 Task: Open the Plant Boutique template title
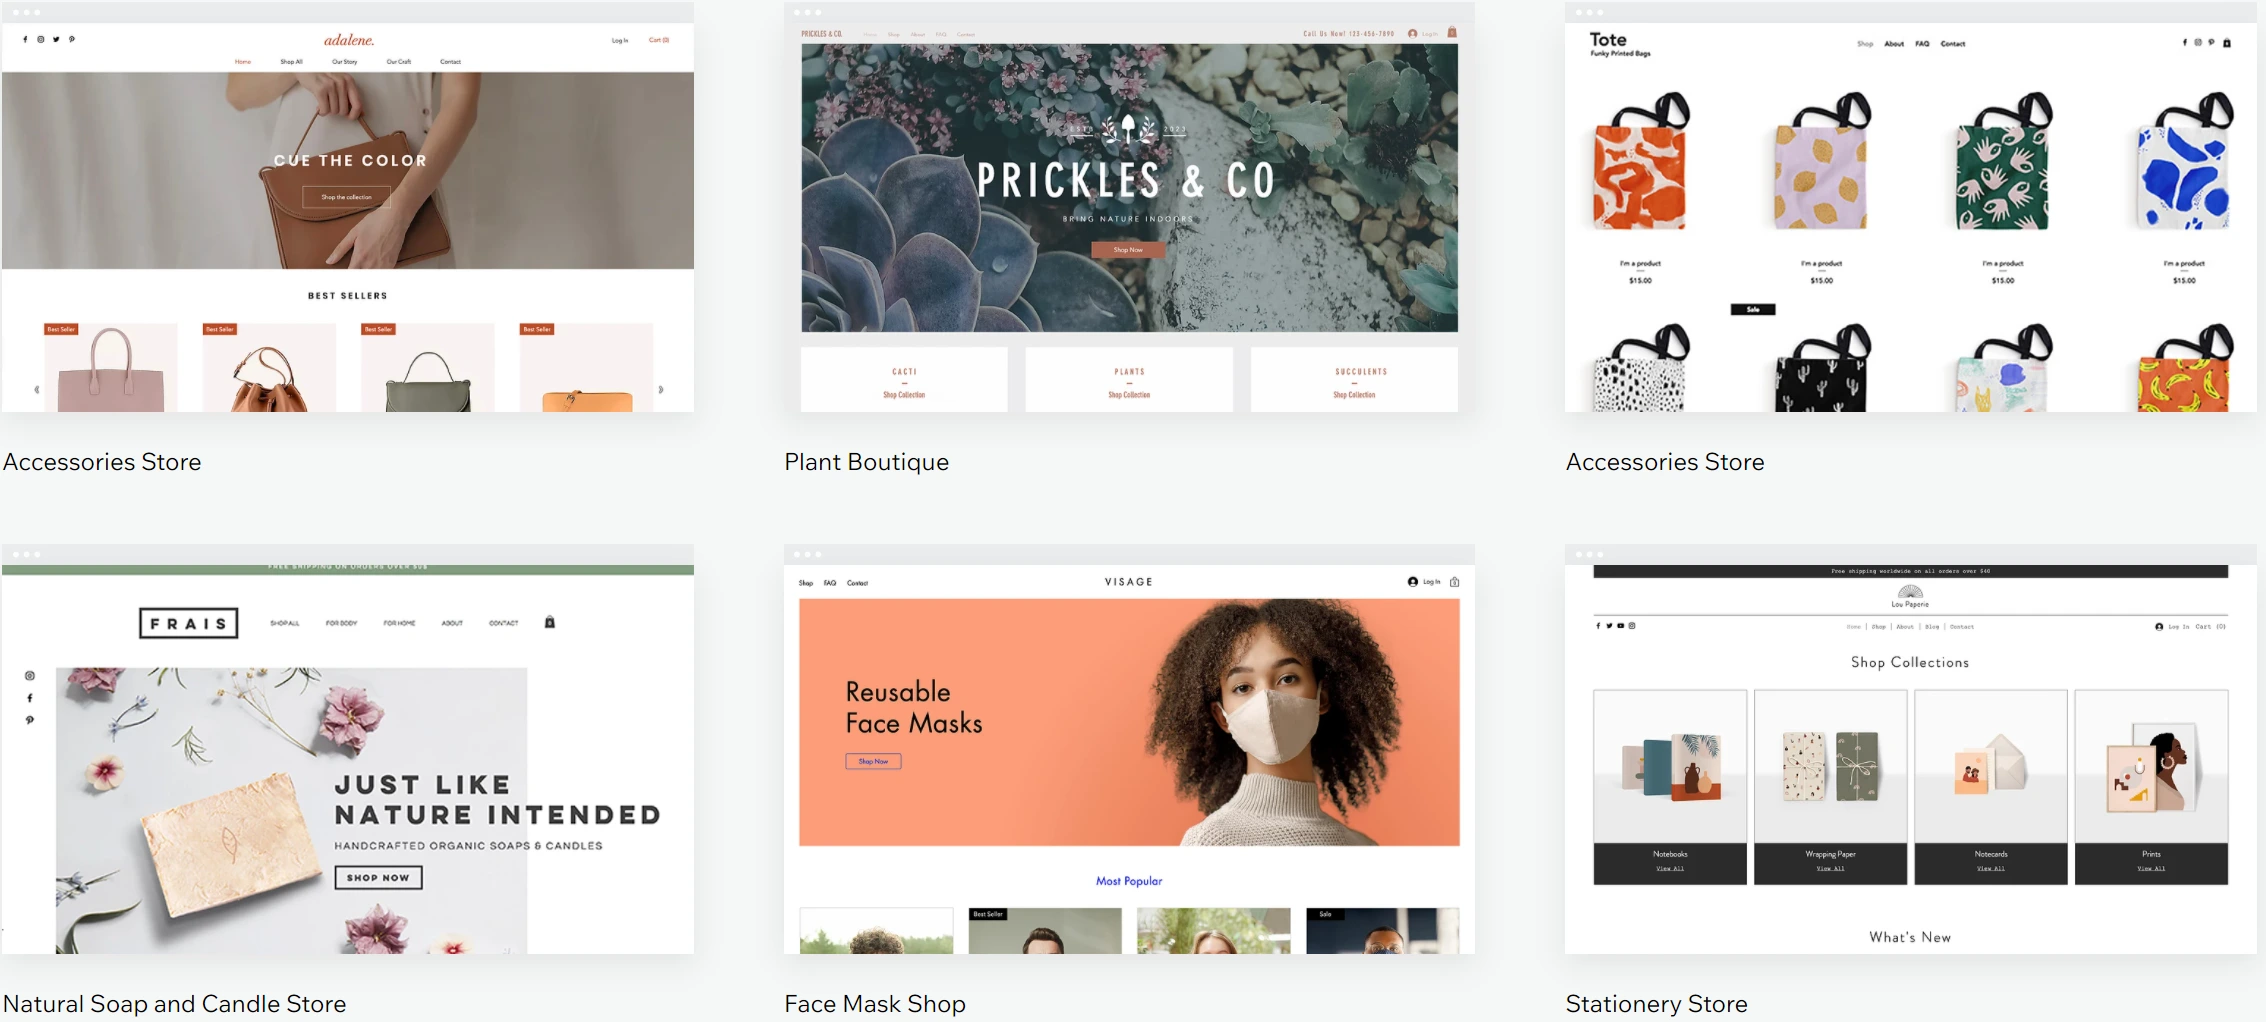pyautogui.click(x=866, y=462)
